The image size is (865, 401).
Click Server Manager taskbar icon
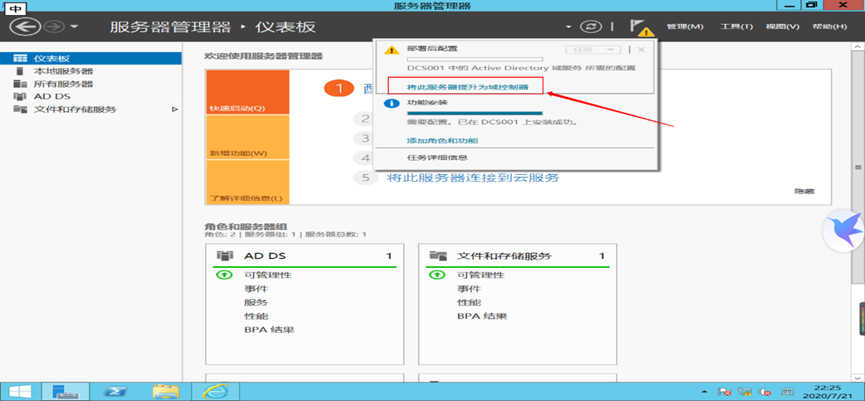pyautogui.click(x=65, y=392)
